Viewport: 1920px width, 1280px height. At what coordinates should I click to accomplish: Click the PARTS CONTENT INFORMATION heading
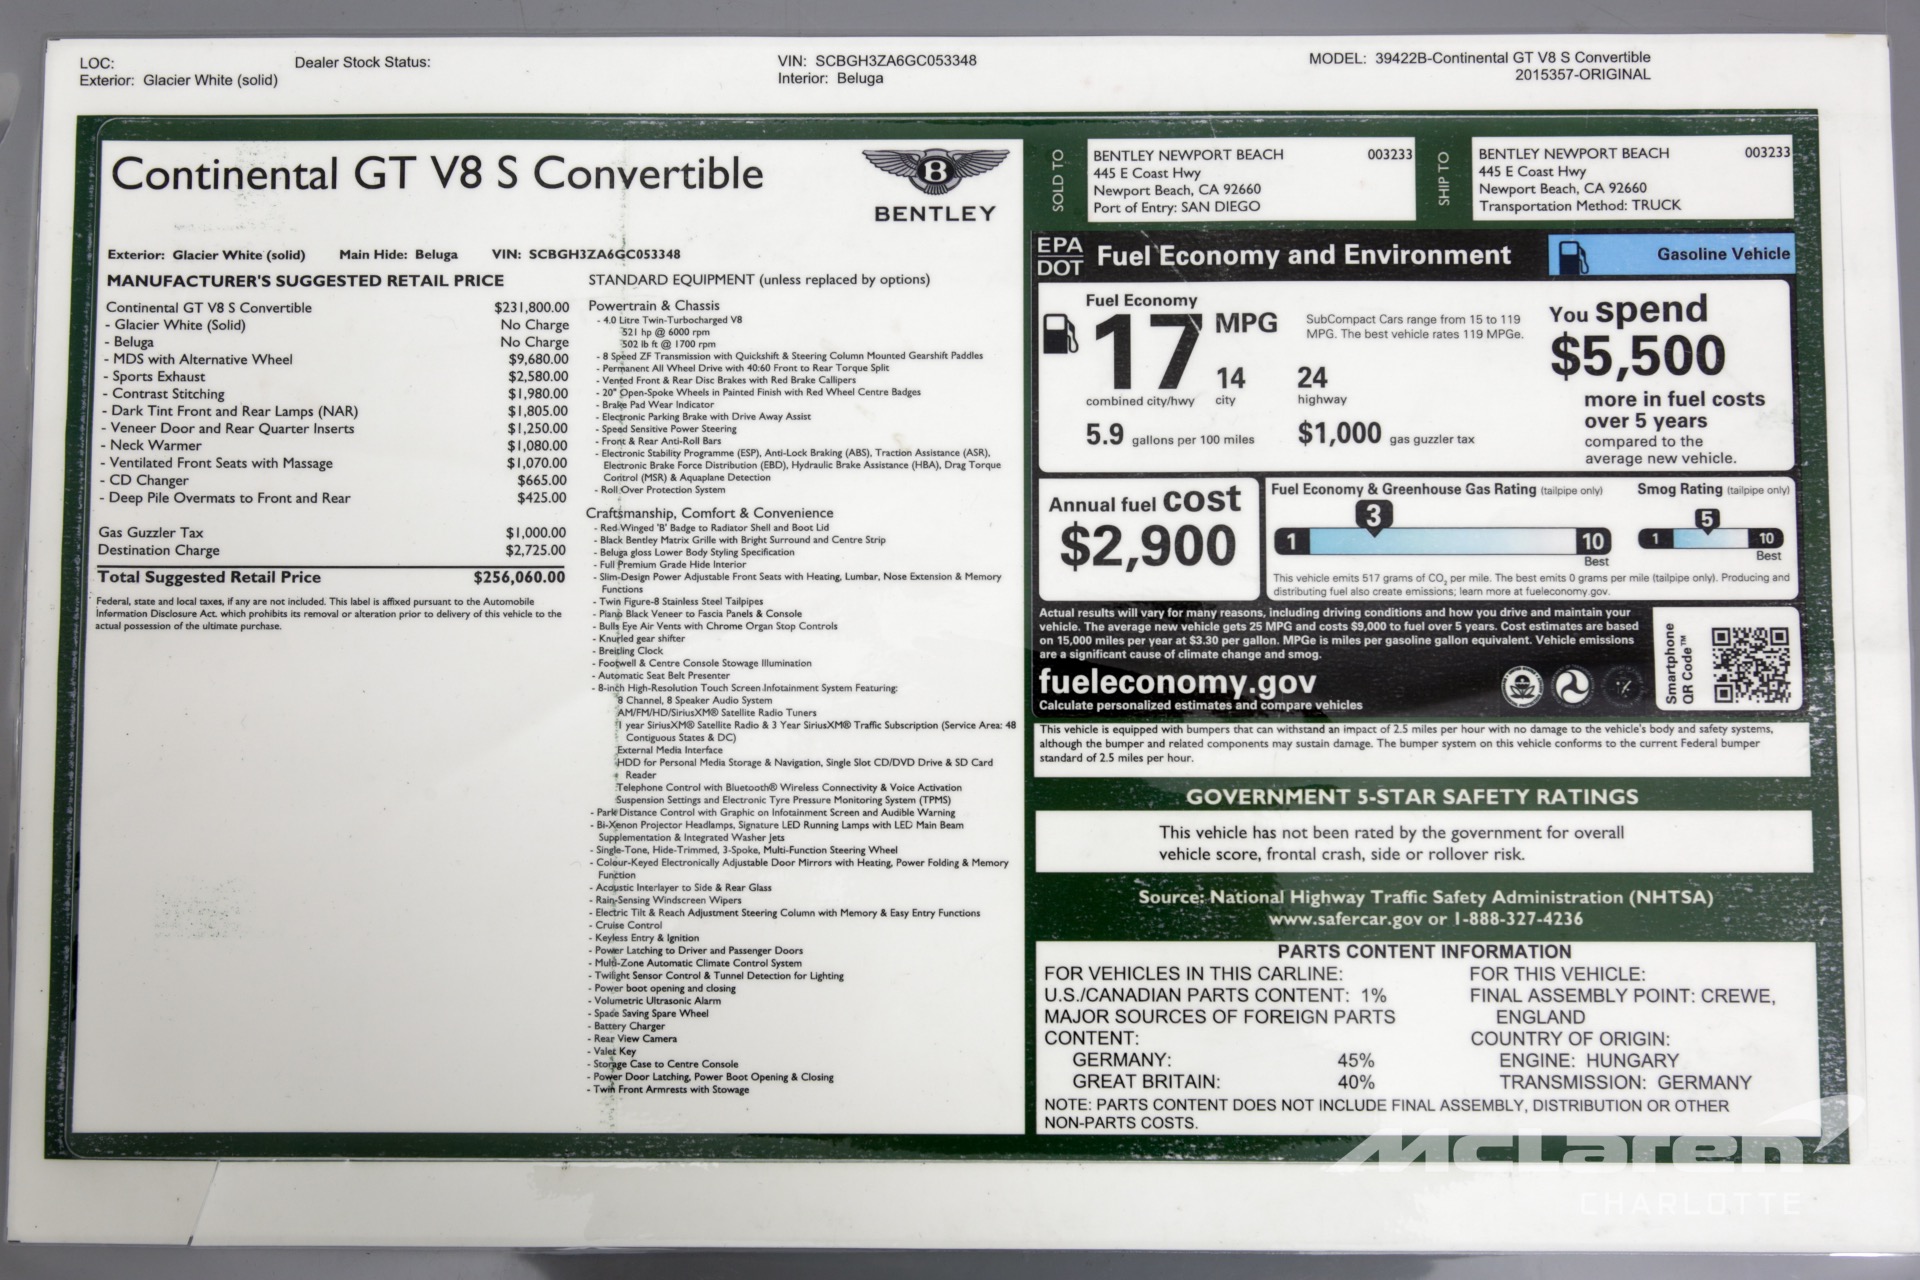click(1424, 952)
